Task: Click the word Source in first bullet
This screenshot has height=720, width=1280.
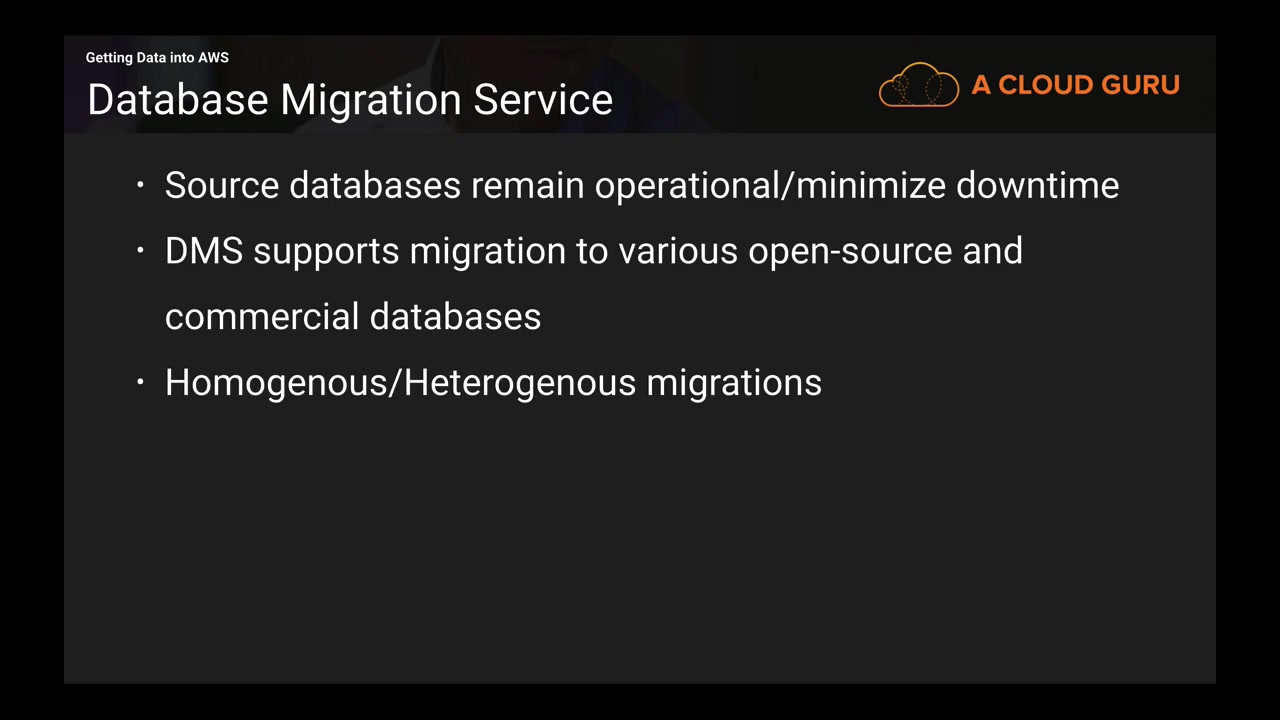Action: point(221,186)
